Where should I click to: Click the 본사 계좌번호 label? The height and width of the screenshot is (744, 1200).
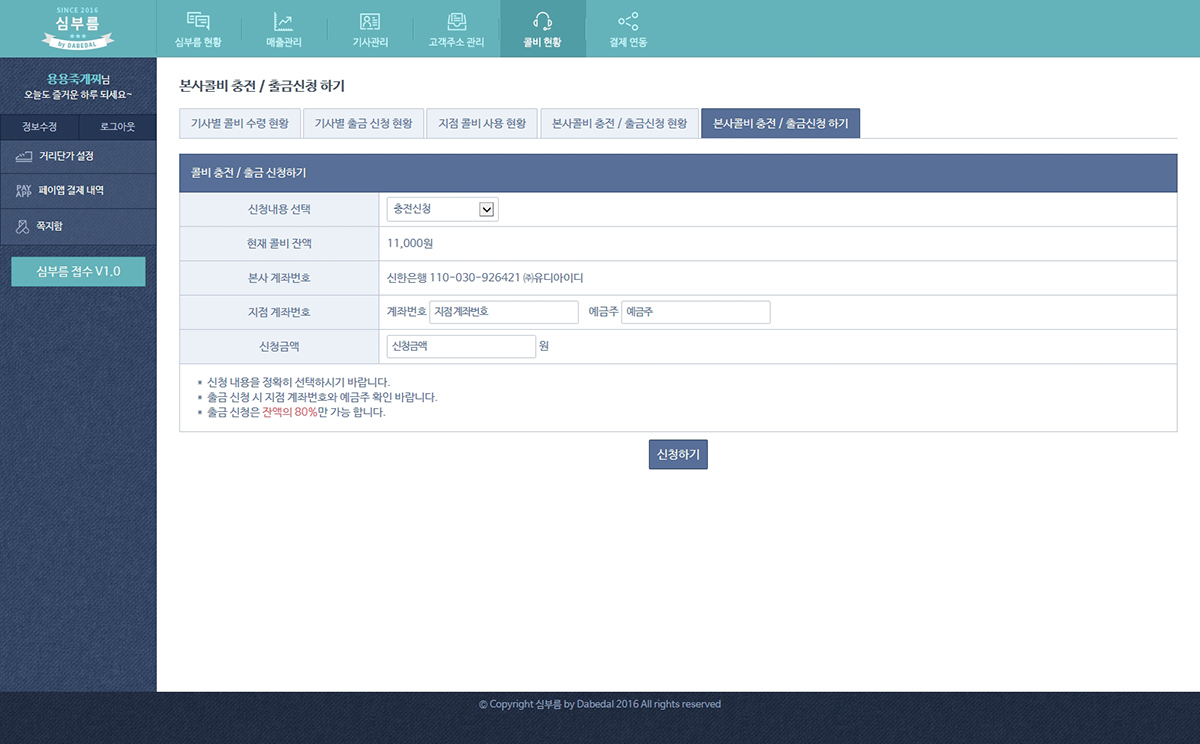pos(279,277)
